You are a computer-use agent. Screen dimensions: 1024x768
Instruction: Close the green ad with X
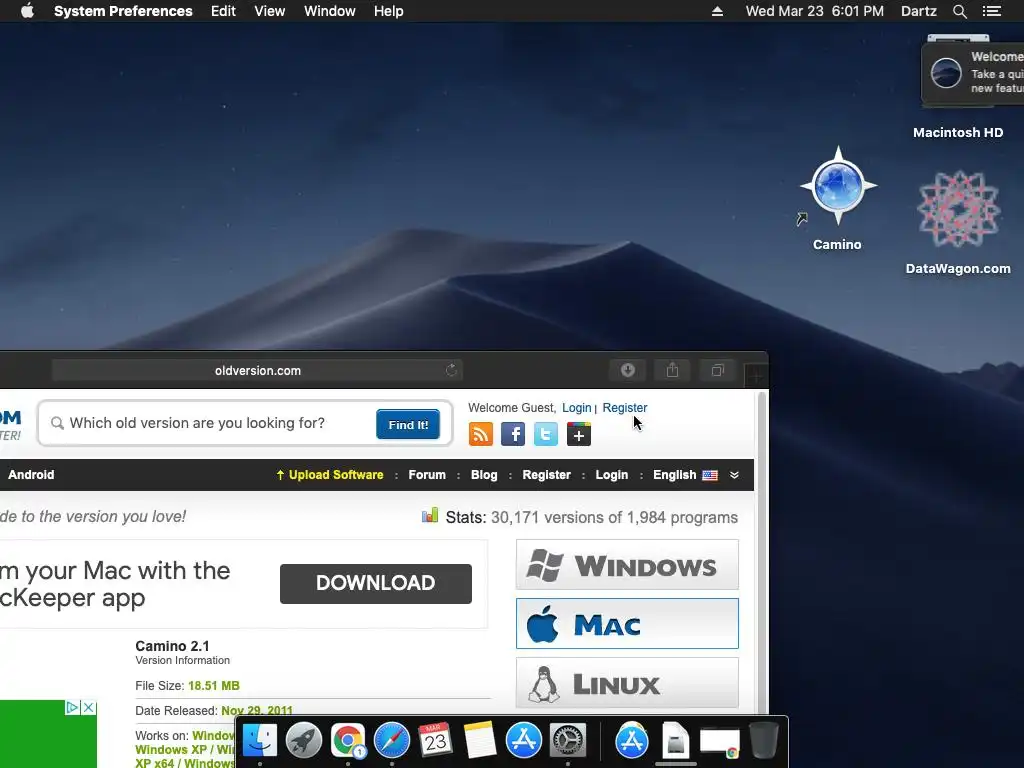tap(89, 707)
